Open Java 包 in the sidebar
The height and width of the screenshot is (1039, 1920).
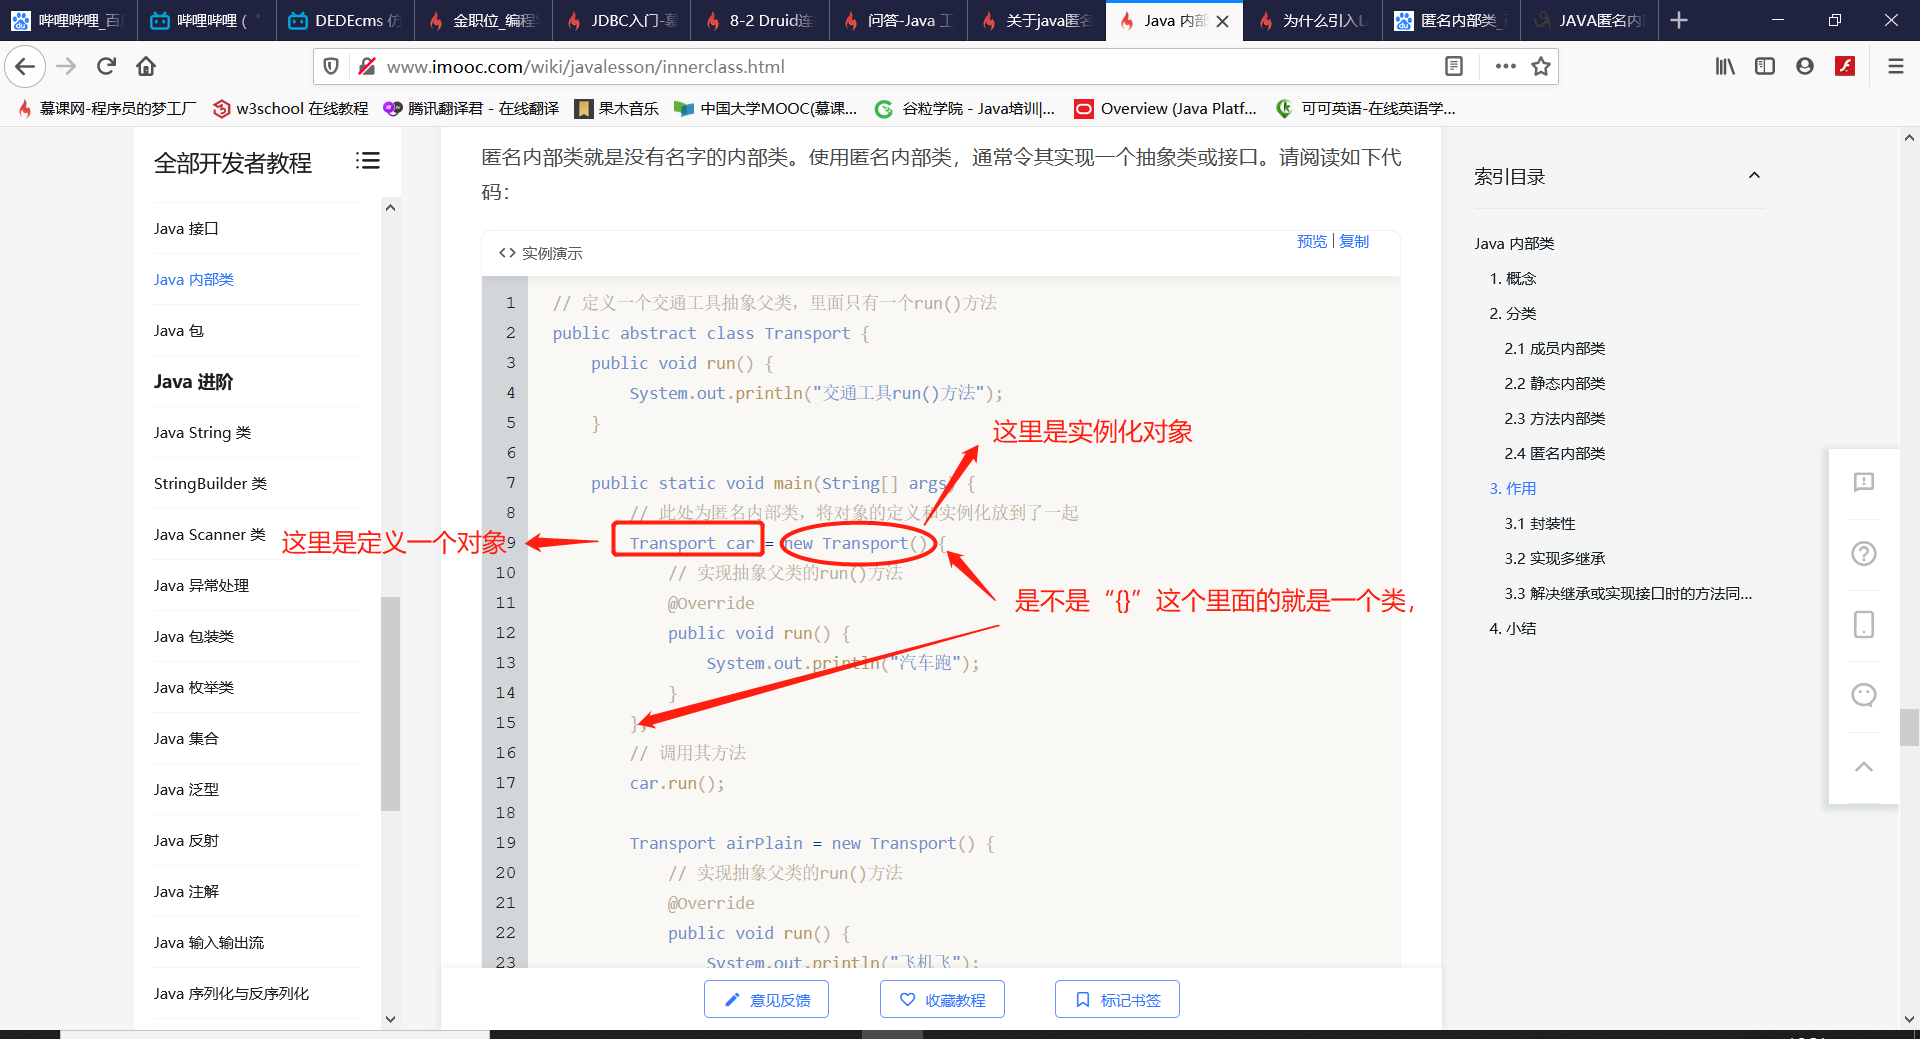tap(179, 330)
